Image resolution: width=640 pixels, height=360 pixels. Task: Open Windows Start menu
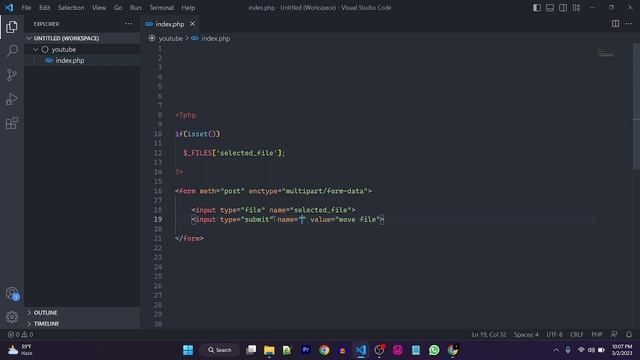(188, 350)
